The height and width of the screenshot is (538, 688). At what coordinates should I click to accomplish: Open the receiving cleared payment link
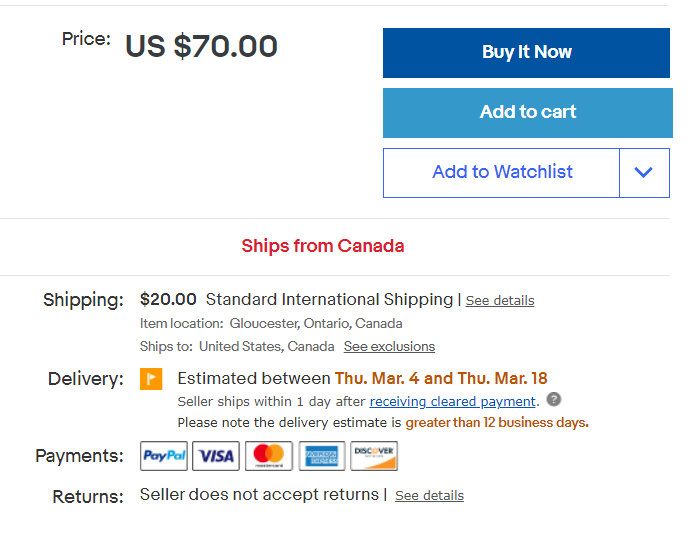click(453, 401)
